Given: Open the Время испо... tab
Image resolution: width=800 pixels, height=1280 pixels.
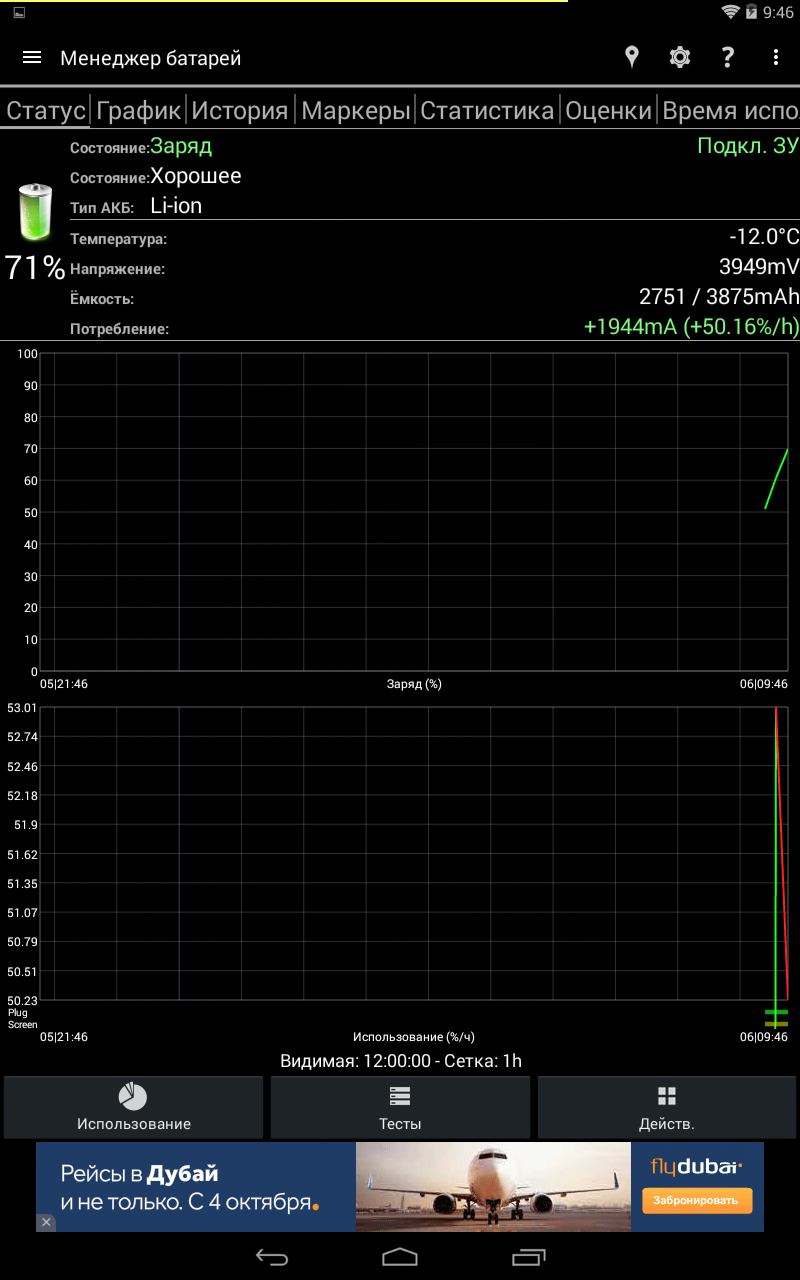Looking at the screenshot, I should pos(730,110).
